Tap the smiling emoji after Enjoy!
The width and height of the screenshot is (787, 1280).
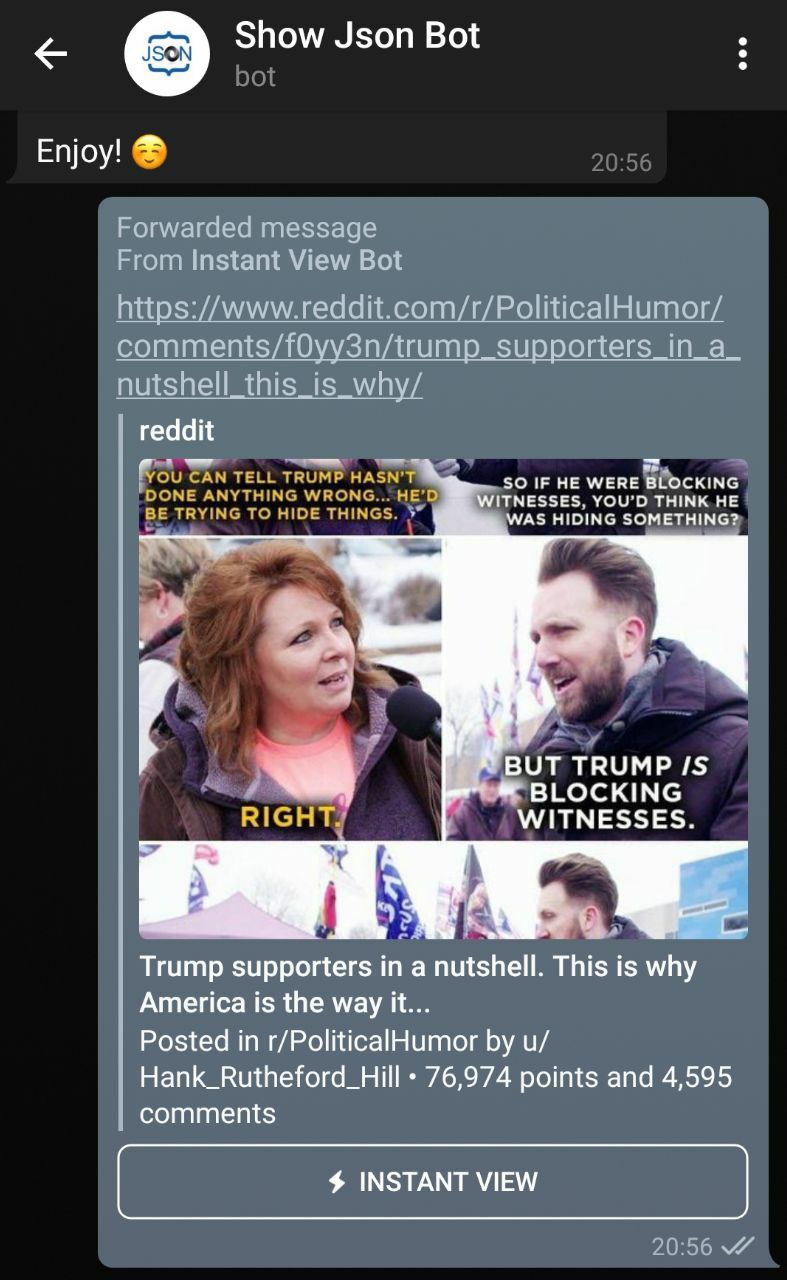point(150,152)
